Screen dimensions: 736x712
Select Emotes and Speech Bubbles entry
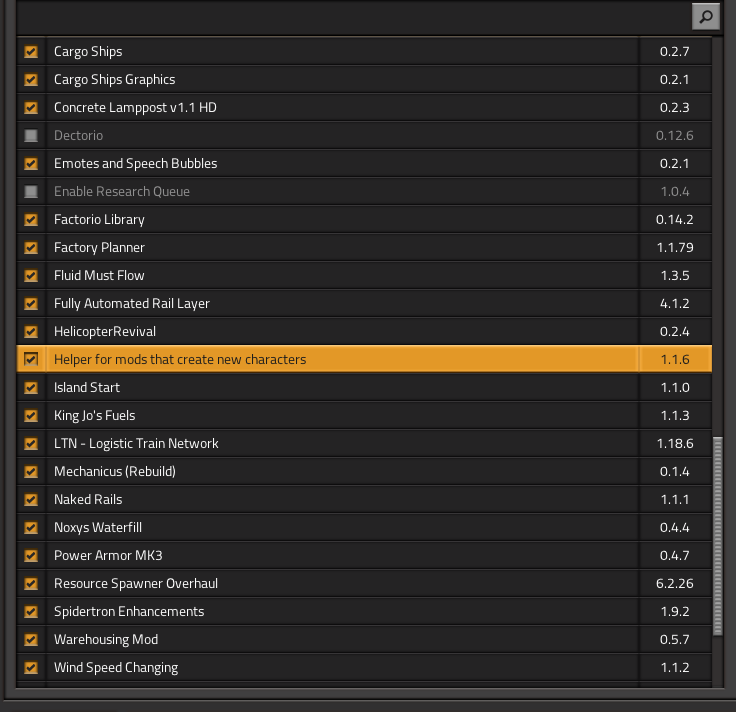click(x=136, y=163)
